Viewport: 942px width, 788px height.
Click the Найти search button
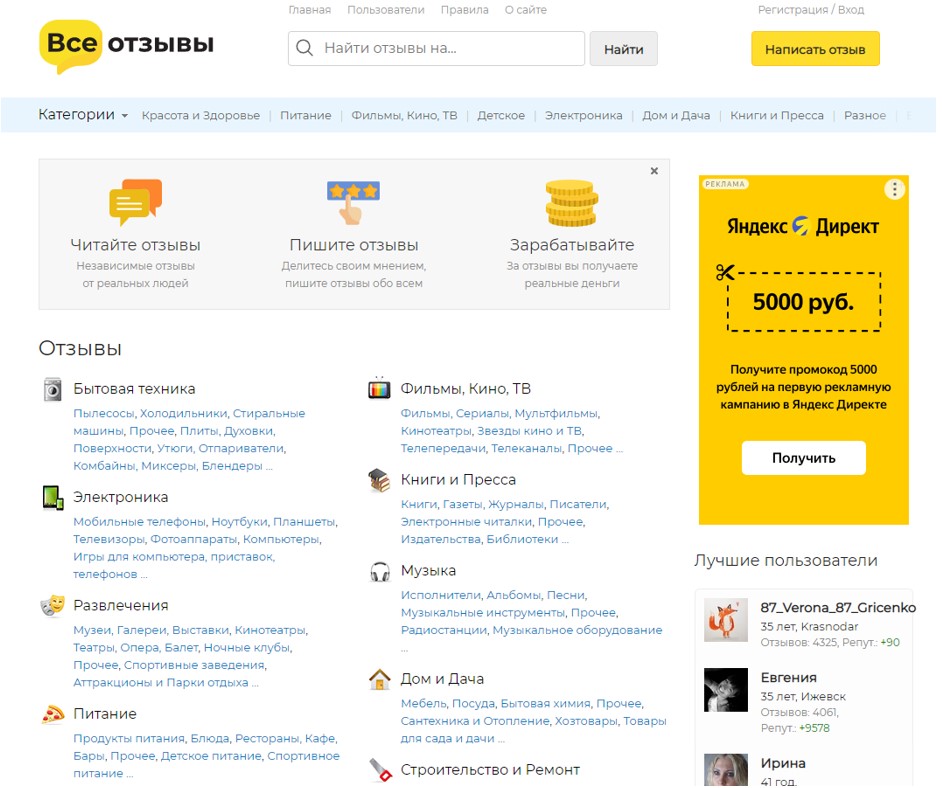point(624,49)
